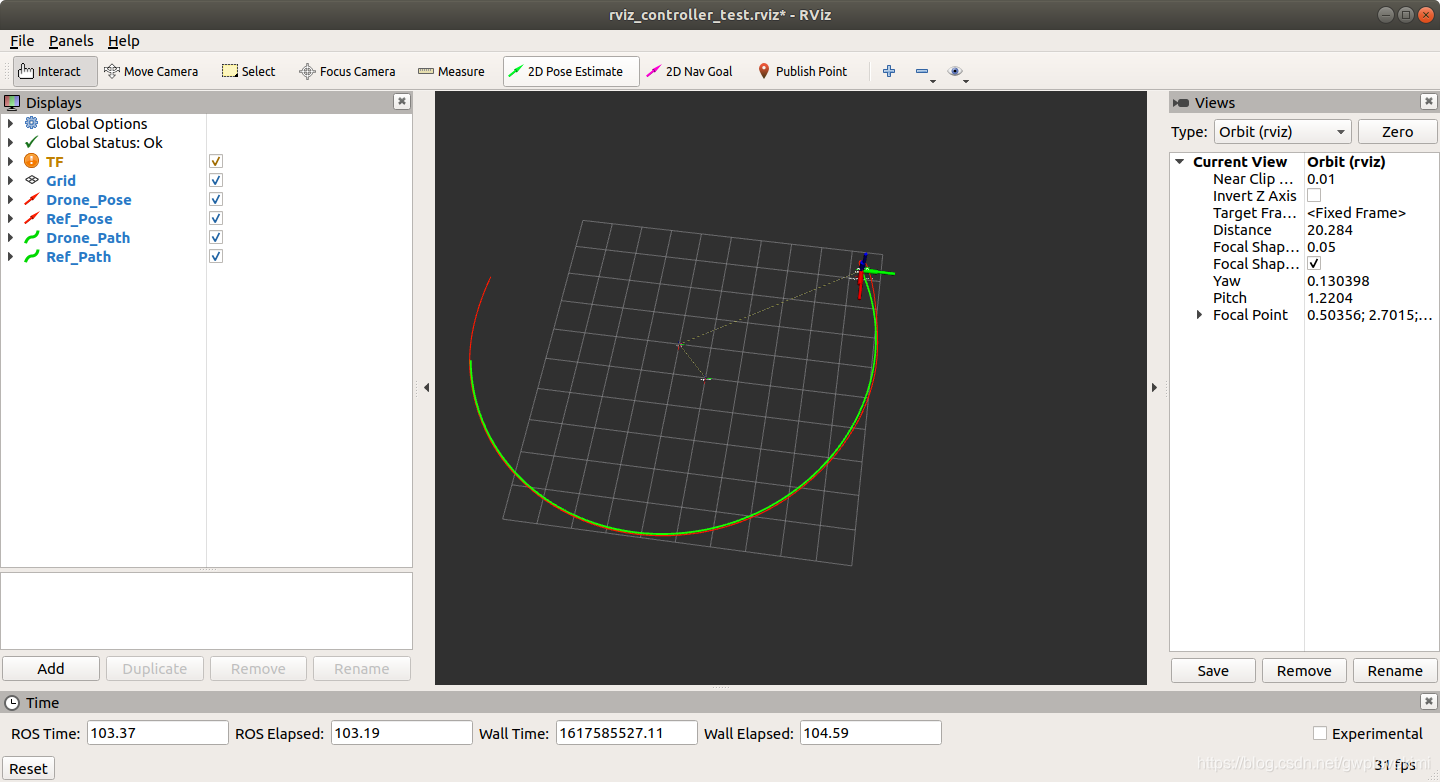This screenshot has height=782, width=1440.
Task: Enable the Experimental checkbox
Action: [x=1320, y=733]
